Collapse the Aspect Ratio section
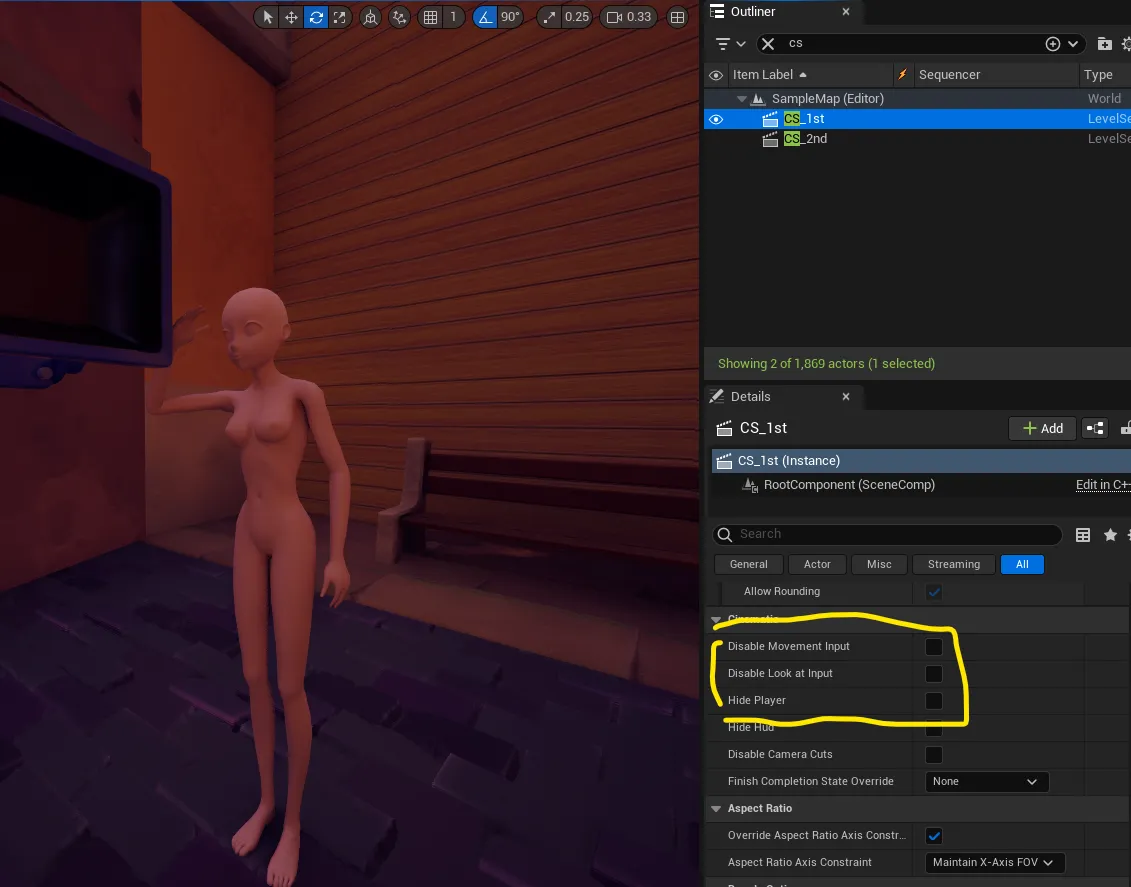Screen dimensions: 1131x887 pos(716,809)
